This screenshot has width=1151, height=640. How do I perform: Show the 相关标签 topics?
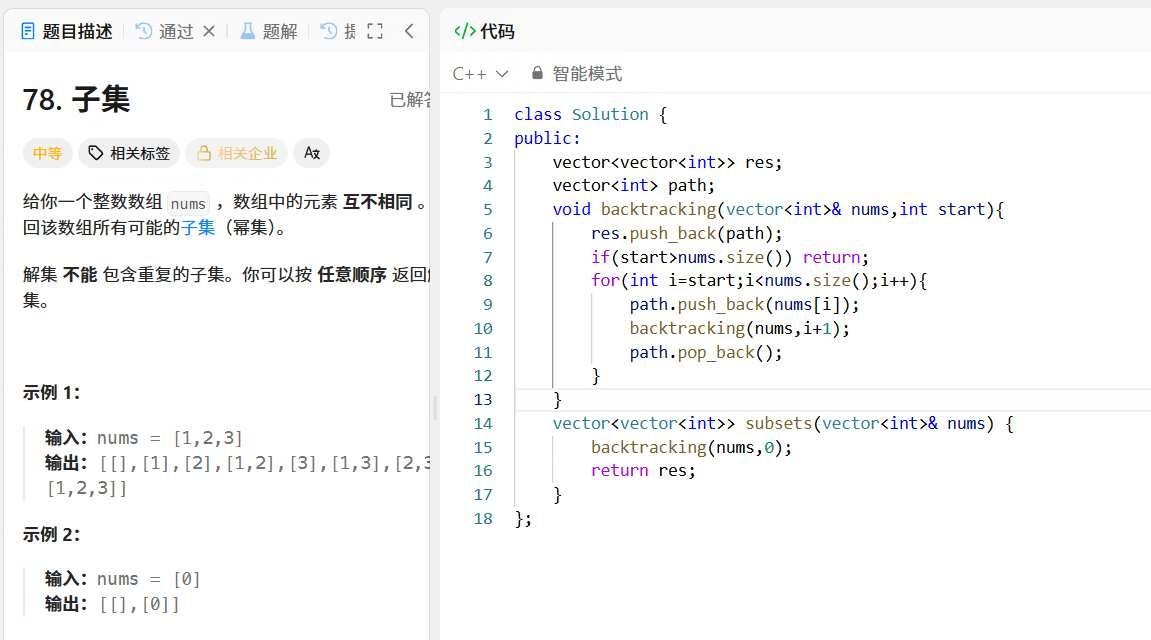tap(129, 153)
